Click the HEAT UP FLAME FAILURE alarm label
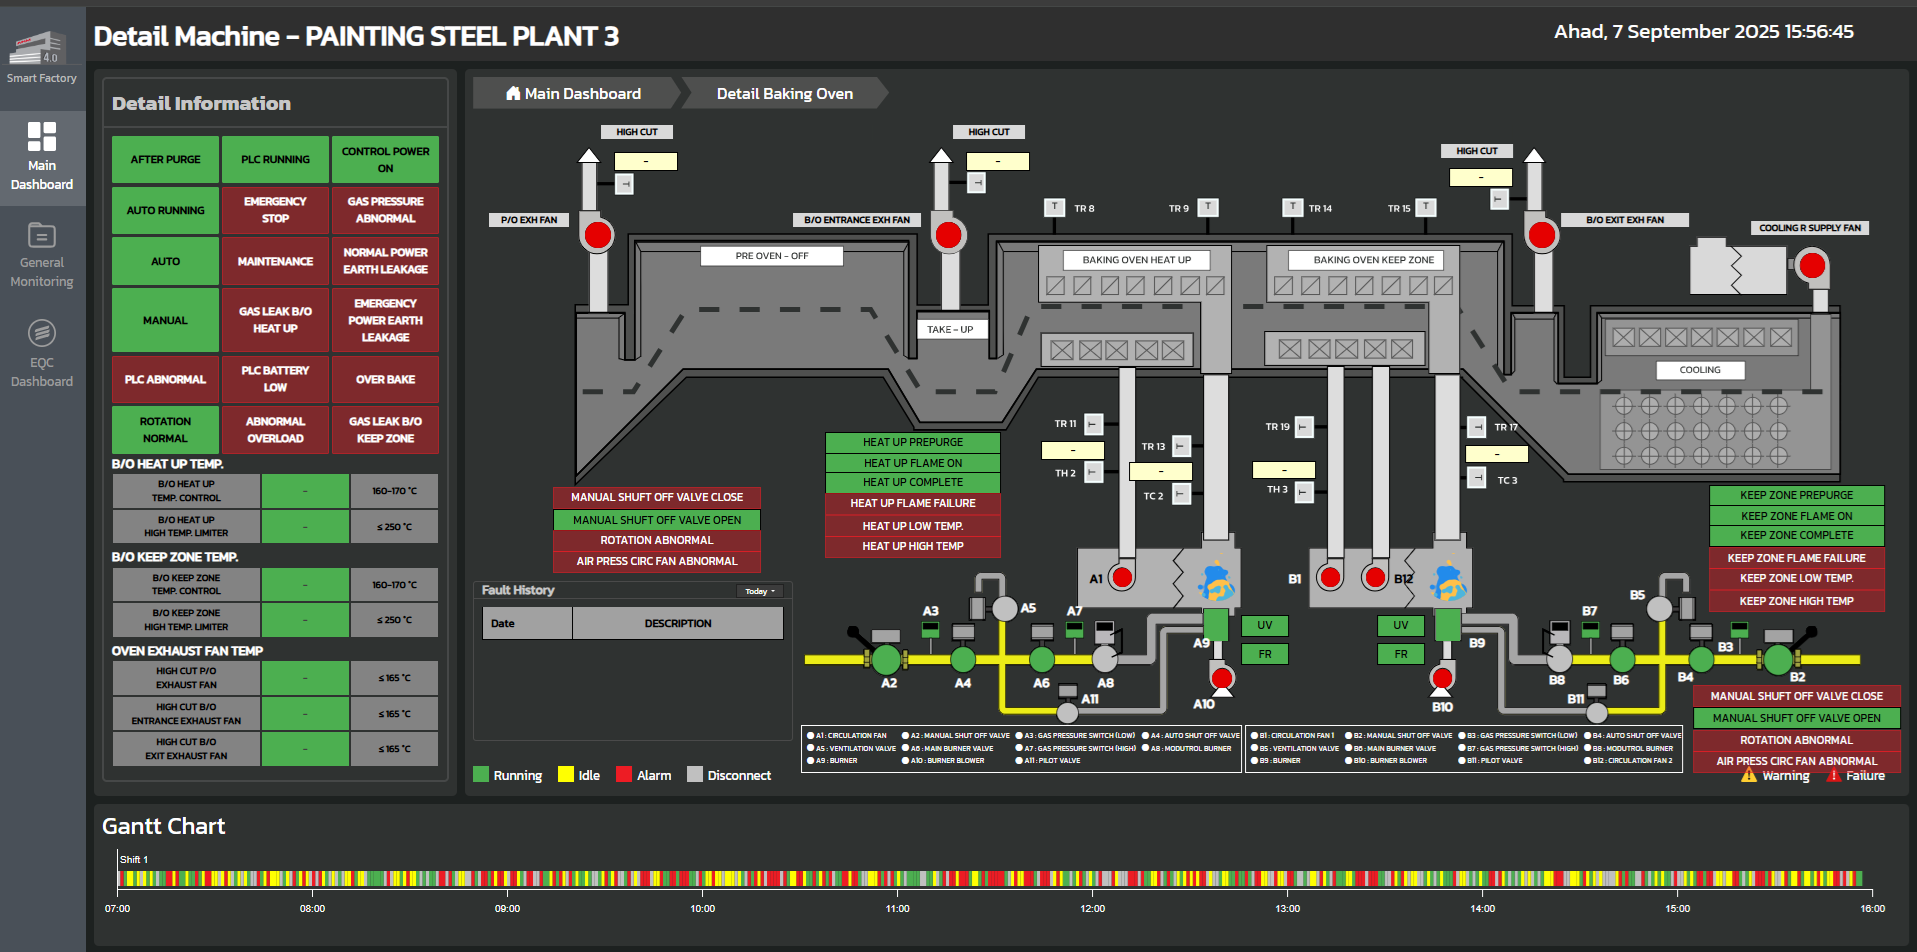Screen dimensions: 1917x952 [912, 503]
